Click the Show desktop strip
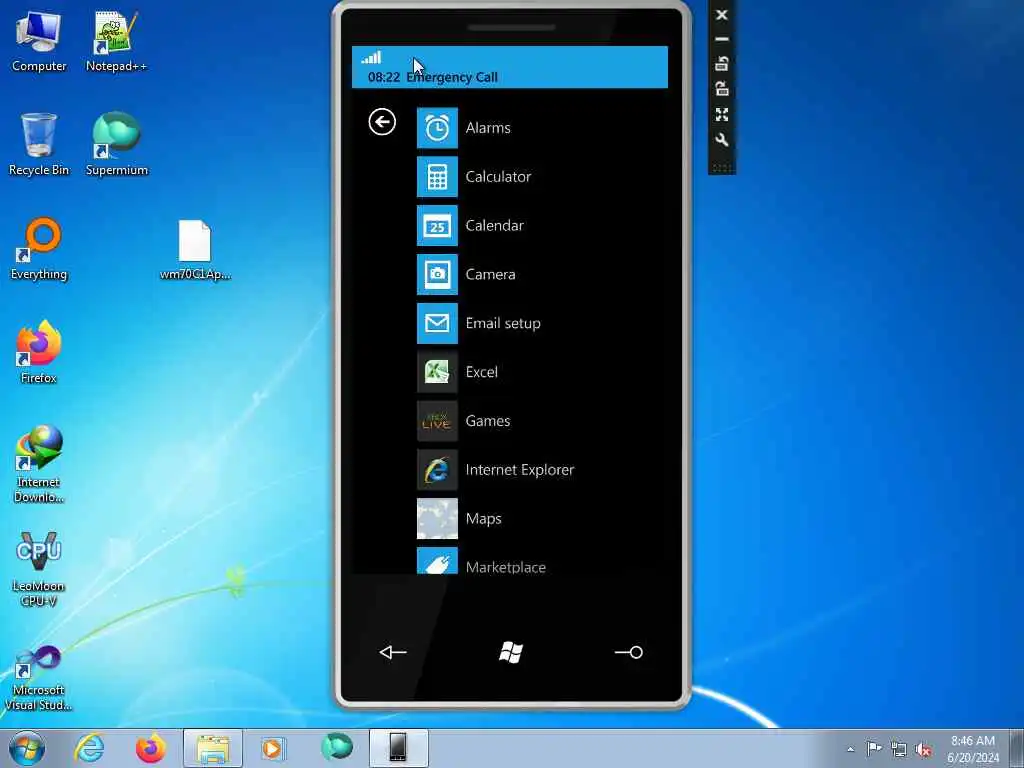 1017,748
